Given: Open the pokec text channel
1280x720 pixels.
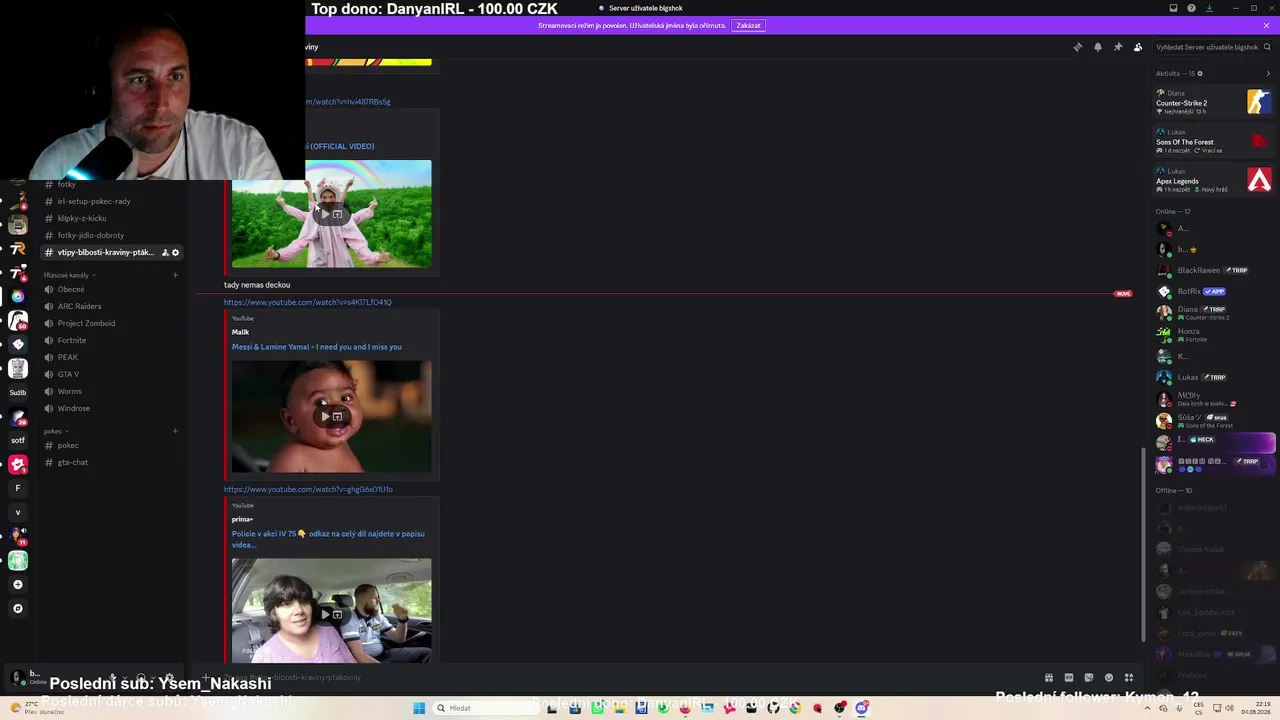Looking at the screenshot, I should coord(111,445).
